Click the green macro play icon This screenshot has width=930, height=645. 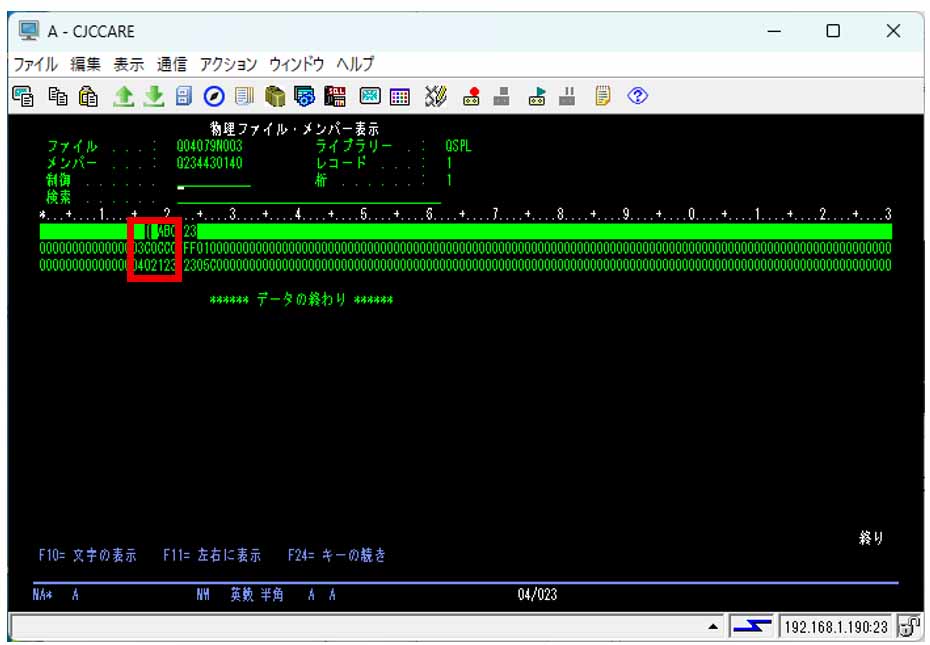coord(538,96)
